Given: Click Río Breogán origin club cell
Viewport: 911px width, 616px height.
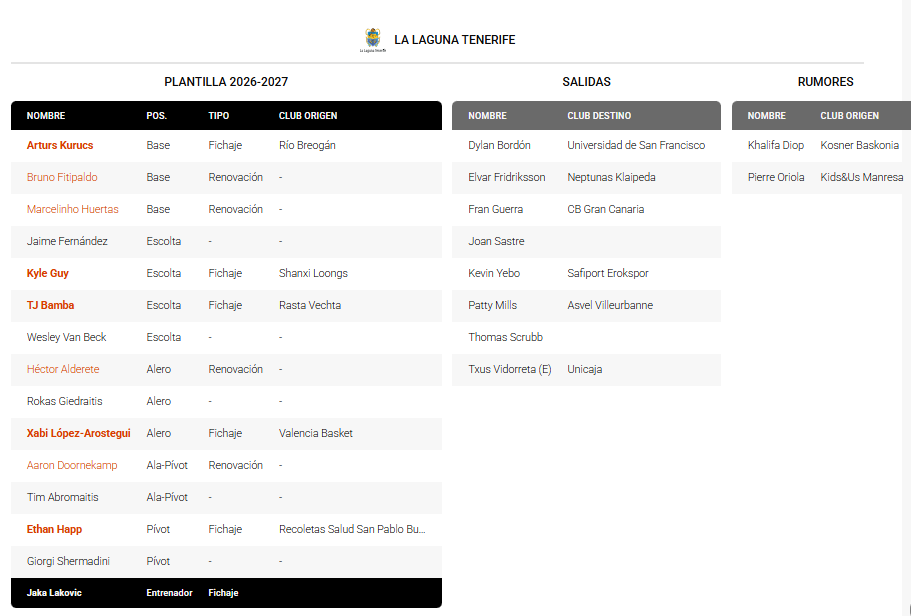Looking at the screenshot, I should pos(307,145).
